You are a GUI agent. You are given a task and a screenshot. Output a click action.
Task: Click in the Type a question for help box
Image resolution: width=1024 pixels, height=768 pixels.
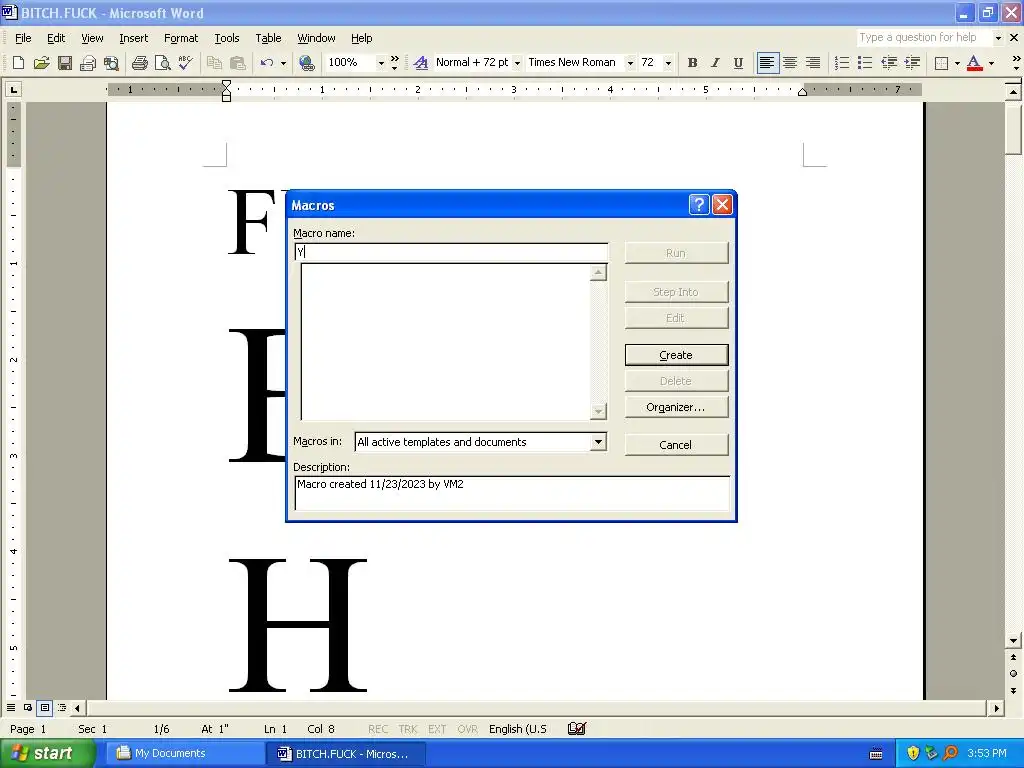[923, 38]
